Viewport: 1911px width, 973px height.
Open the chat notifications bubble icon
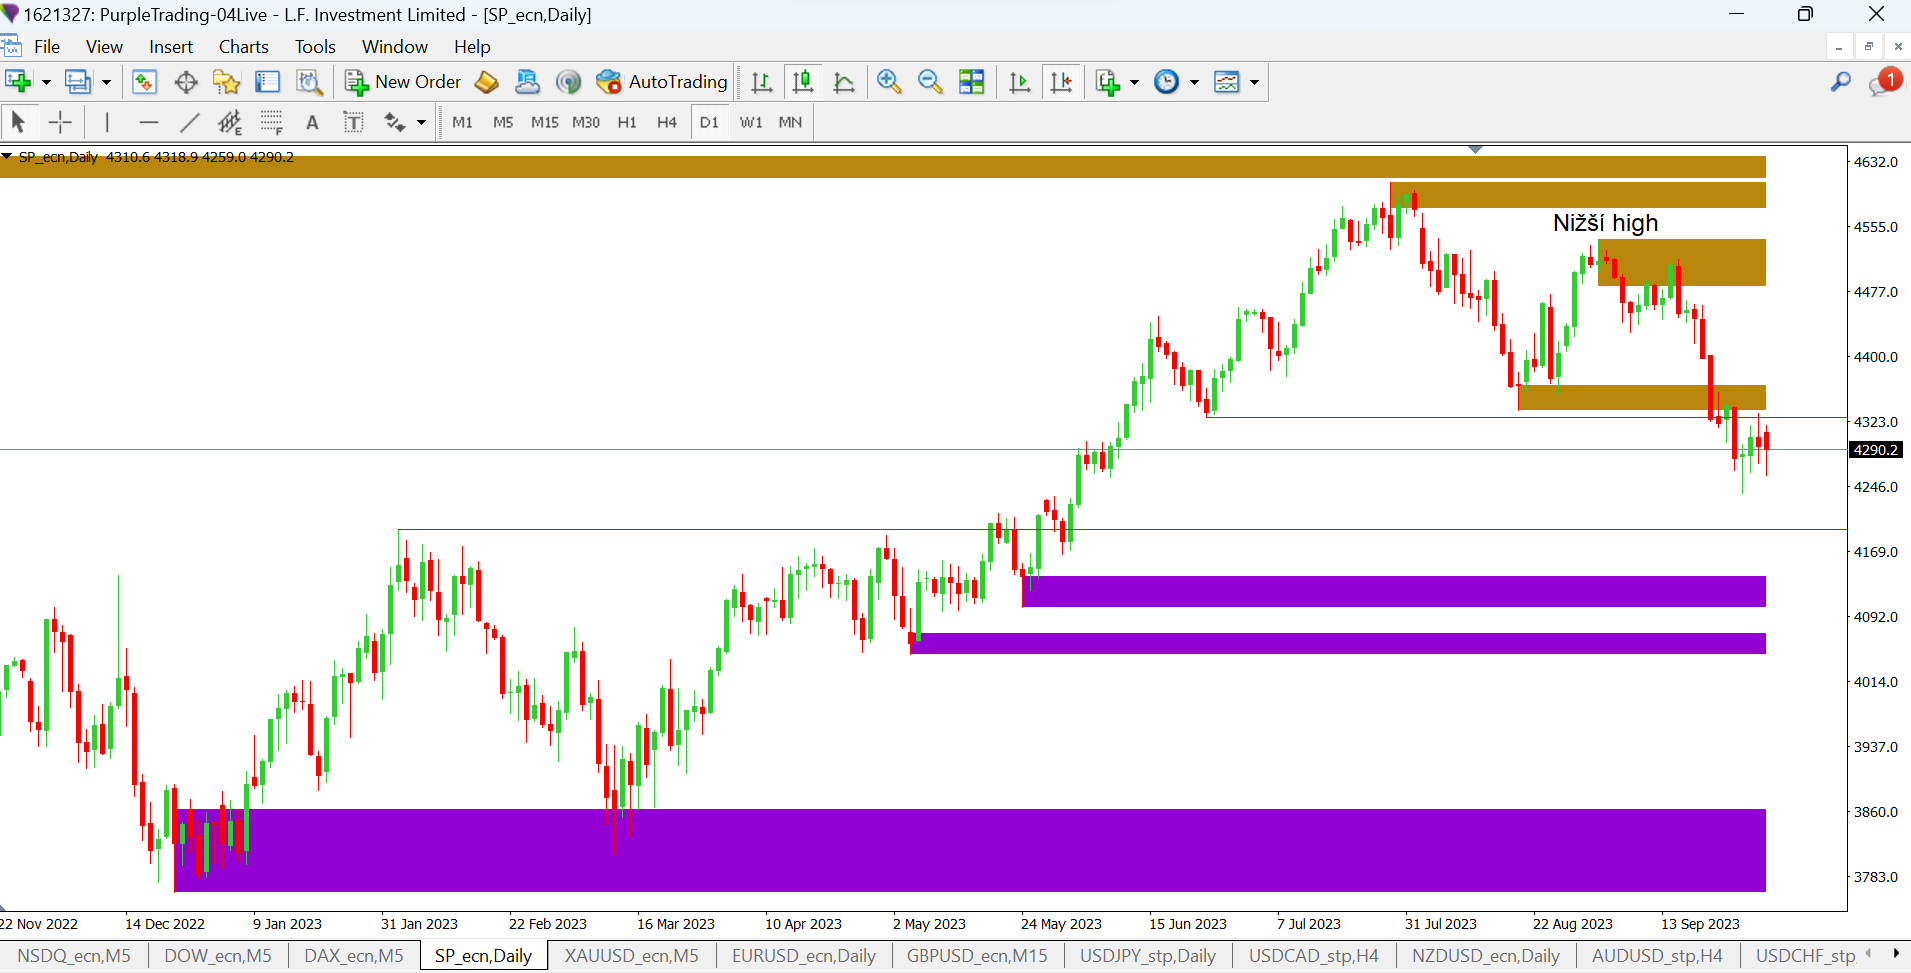(x=1884, y=82)
